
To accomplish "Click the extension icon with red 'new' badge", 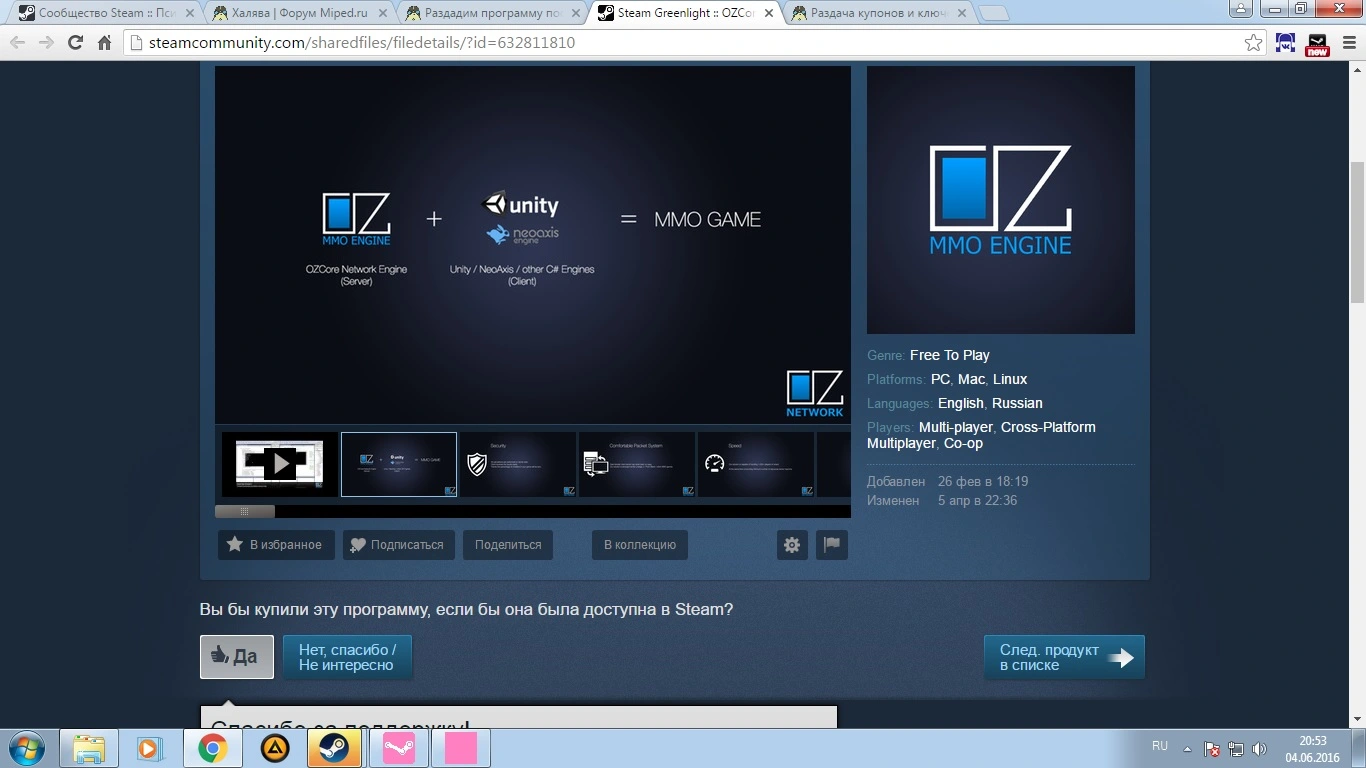I will point(1318,44).
